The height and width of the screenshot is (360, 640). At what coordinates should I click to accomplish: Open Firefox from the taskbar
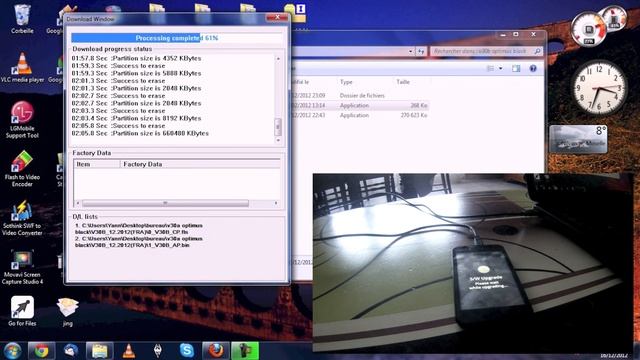click(x=216, y=351)
